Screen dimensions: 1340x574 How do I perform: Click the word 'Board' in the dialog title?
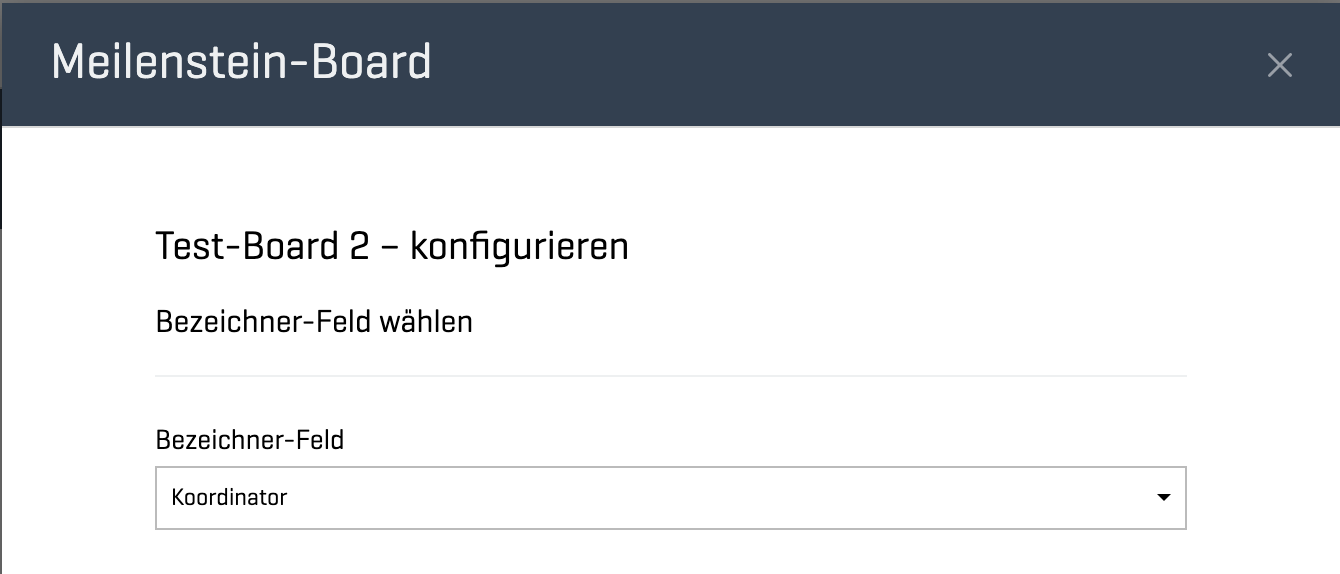372,63
